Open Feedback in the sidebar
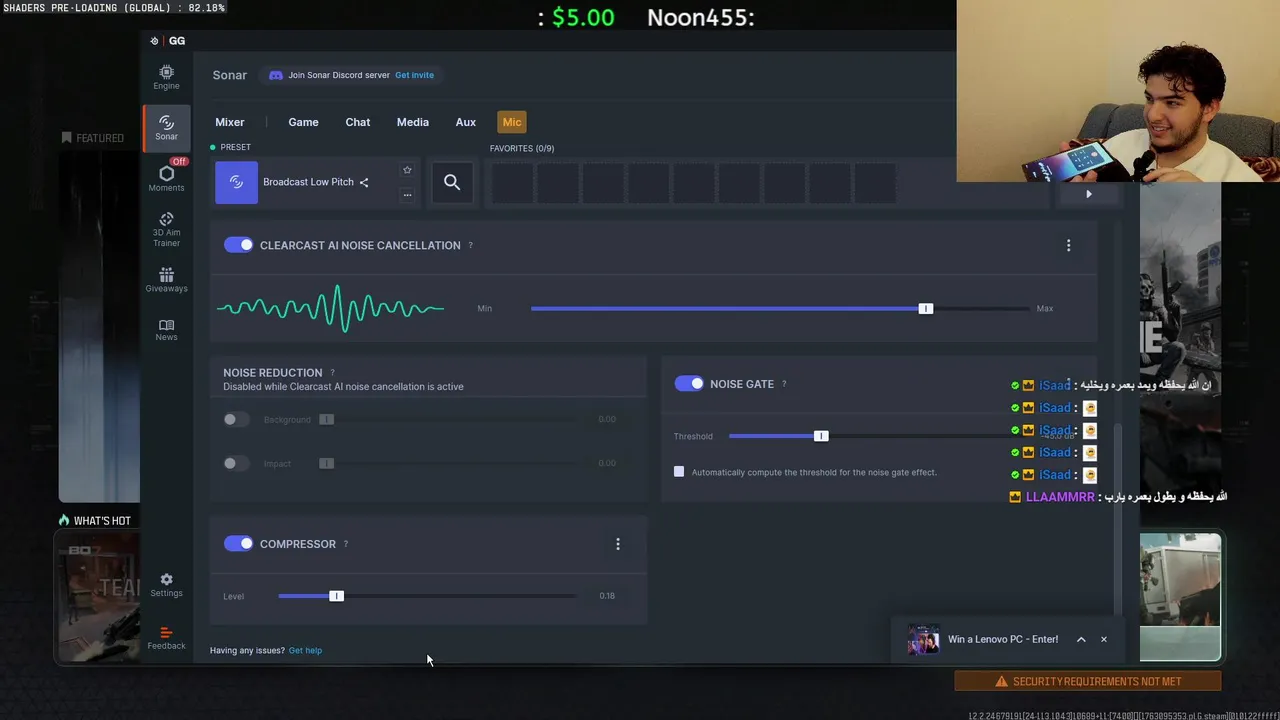Image resolution: width=1280 pixels, height=720 pixels. pyautogui.click(x=166, y=638)
